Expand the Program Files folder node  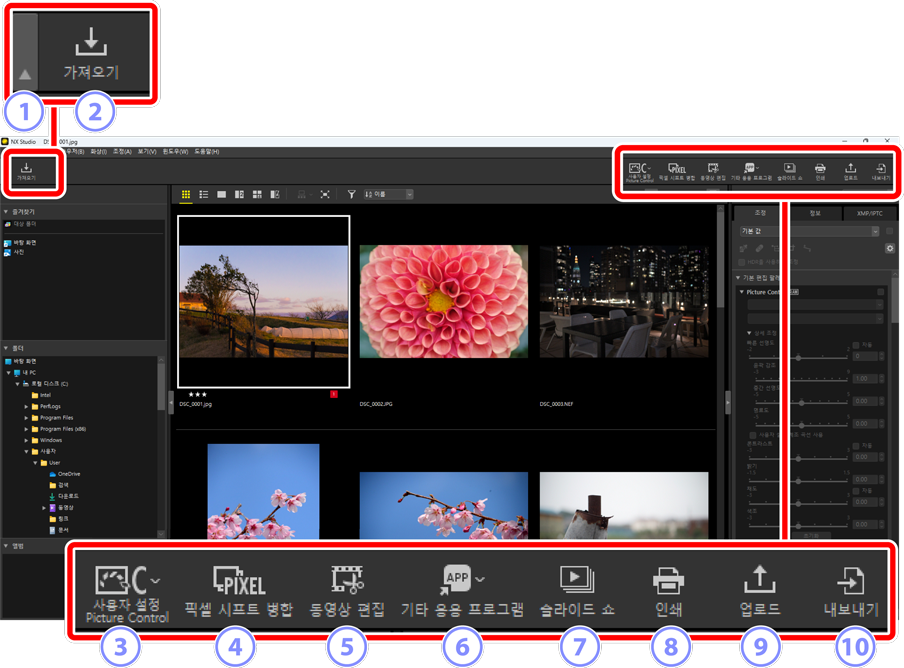point(27,418)
